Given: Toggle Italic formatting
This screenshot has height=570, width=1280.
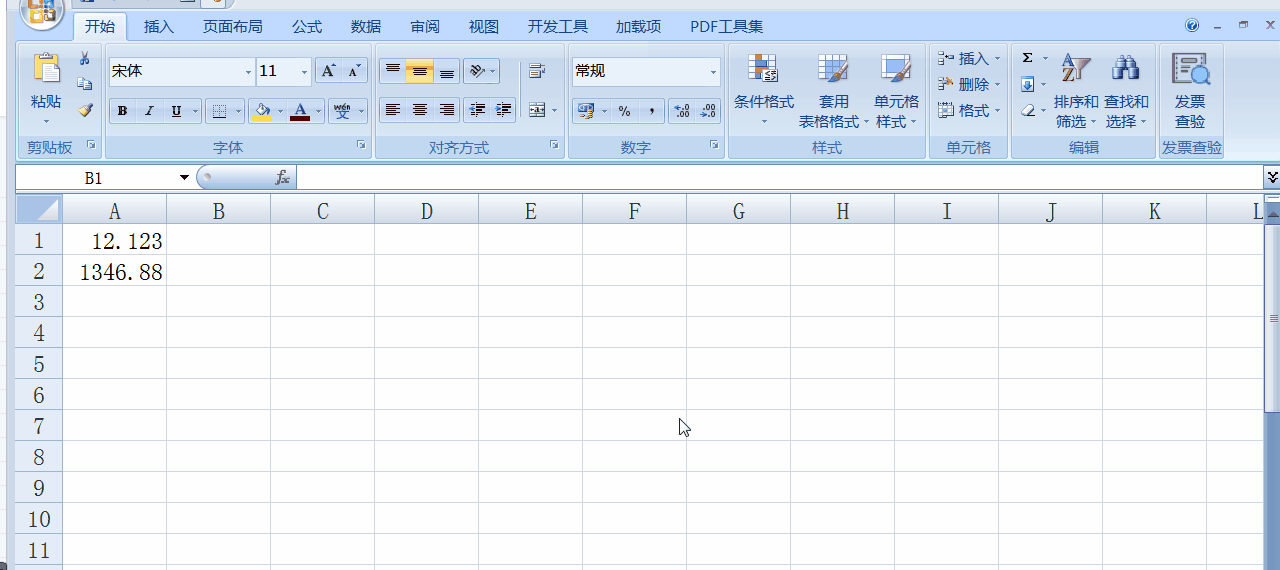Looking at the screenshot, I should tap(149, 111).
